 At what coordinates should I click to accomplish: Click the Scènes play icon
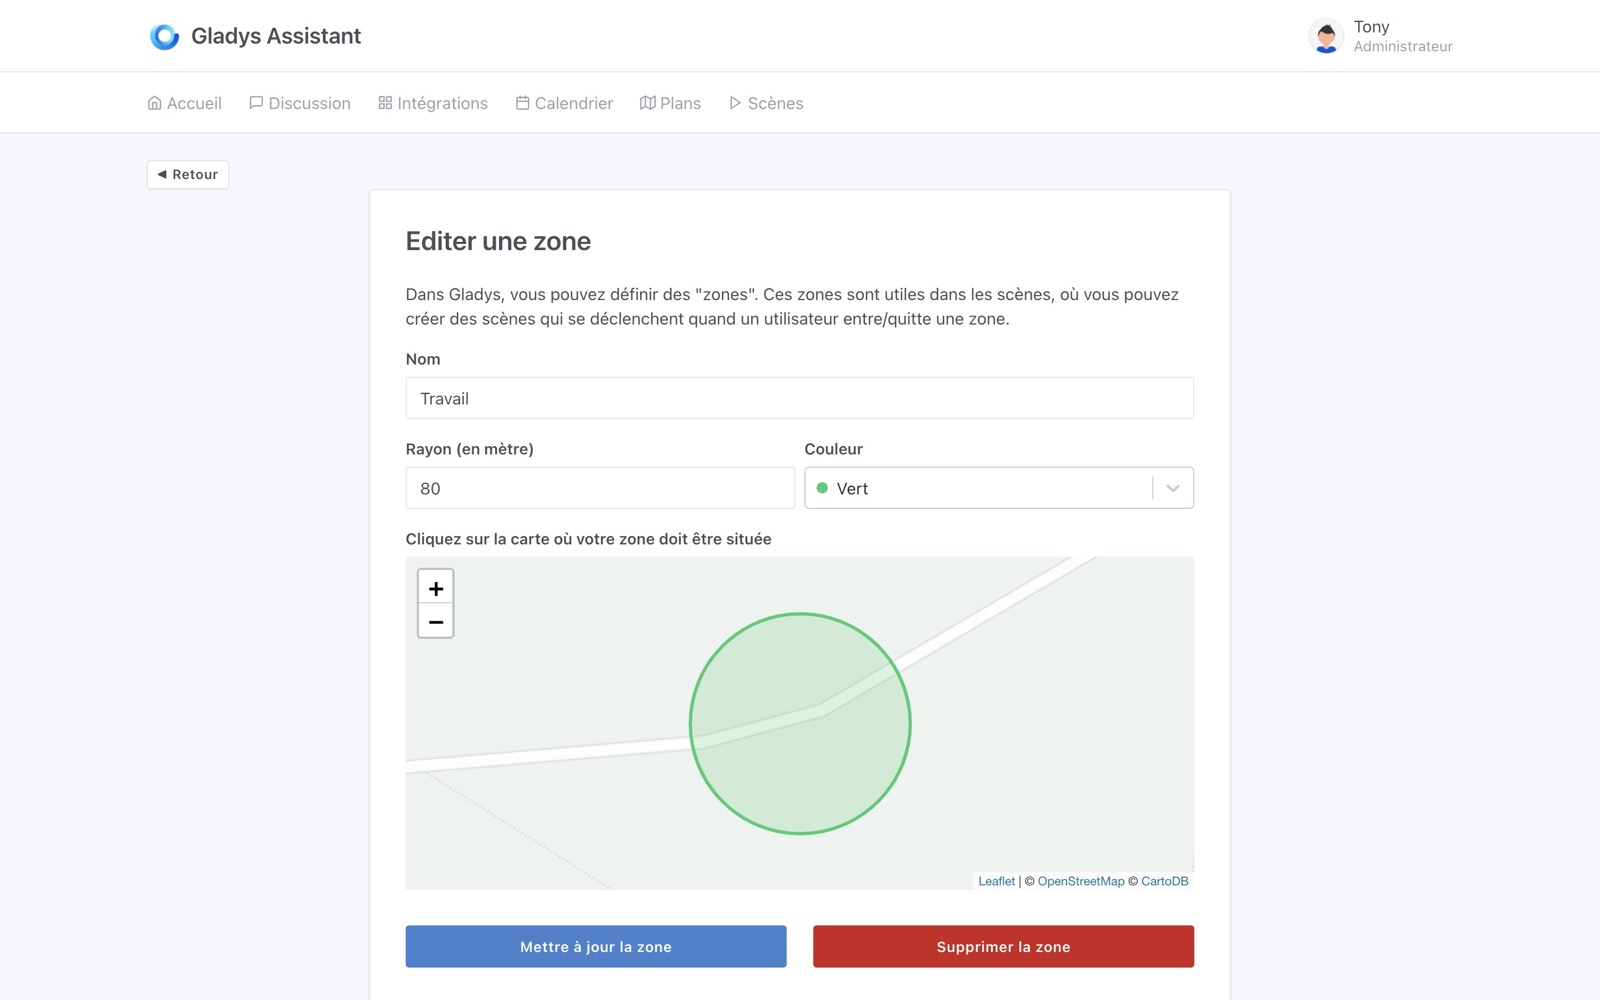tap(735, 103)
